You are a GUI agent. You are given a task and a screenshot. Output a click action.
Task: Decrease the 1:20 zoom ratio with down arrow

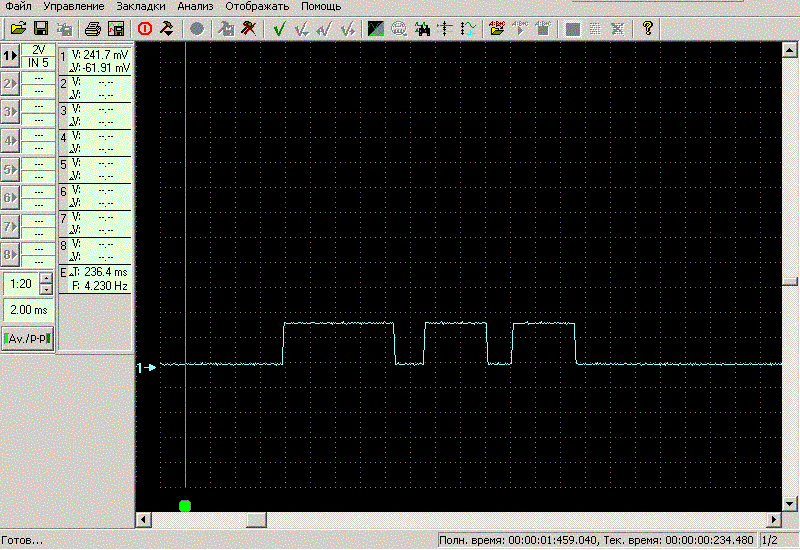pyautogui.click(x=46, y=289)
